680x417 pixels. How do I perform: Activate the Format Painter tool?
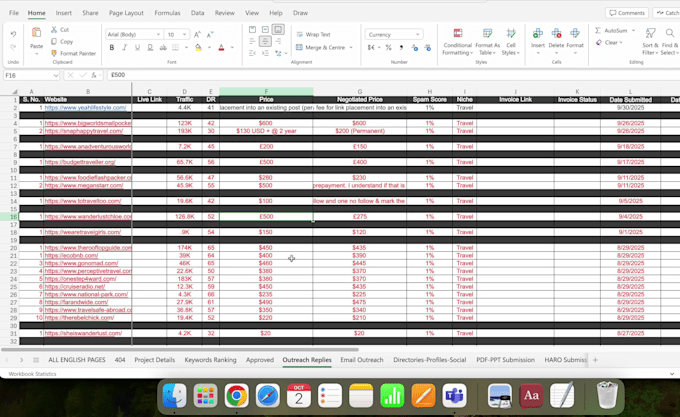click(x=73, y=53)
